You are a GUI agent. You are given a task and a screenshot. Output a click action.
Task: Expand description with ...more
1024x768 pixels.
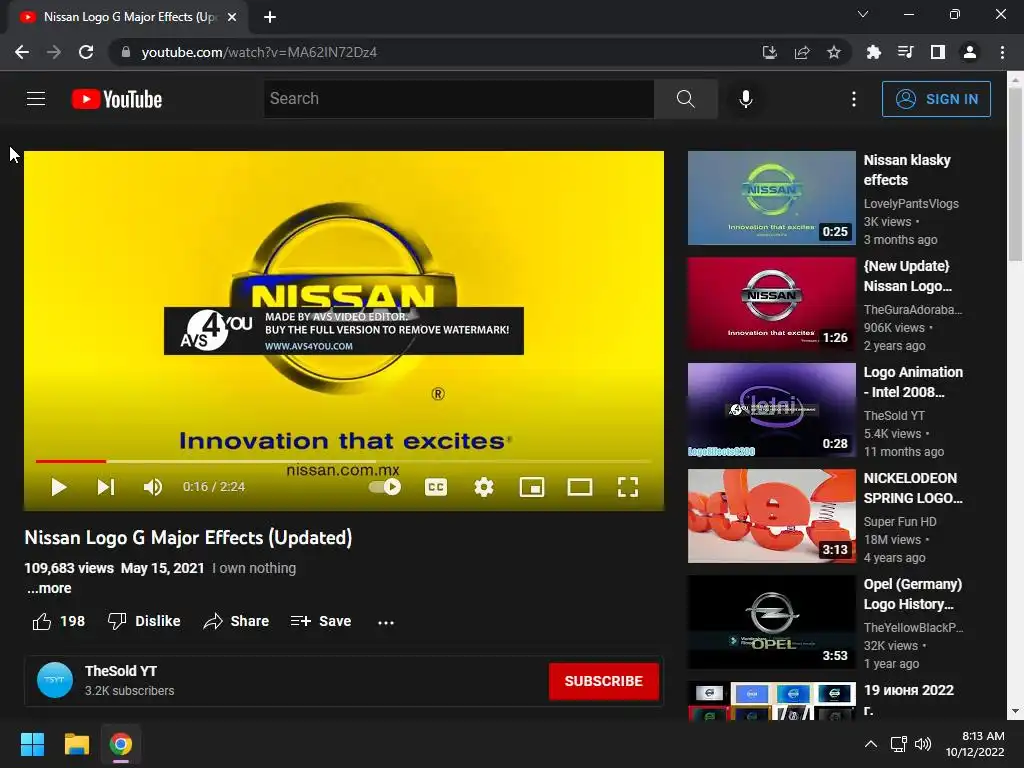[49, 588]
